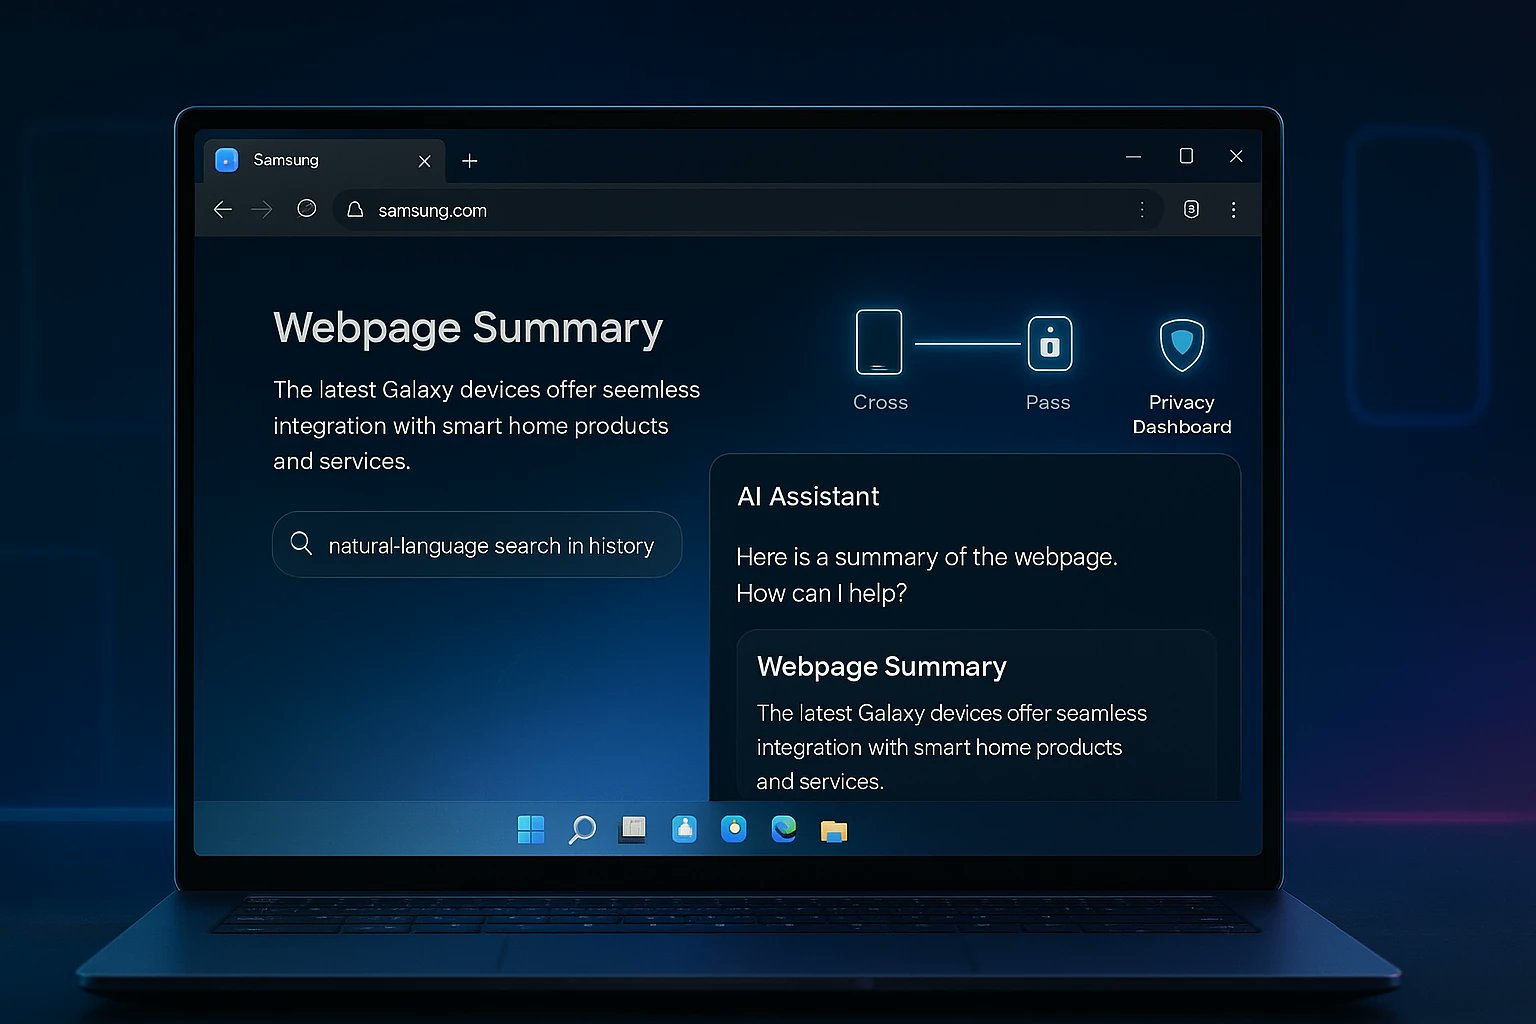Reload the page with the refresh icon
Image resolution: width=1536 pixels, height=1024 pixels.
pyautogui.click(x=307, y=208)
